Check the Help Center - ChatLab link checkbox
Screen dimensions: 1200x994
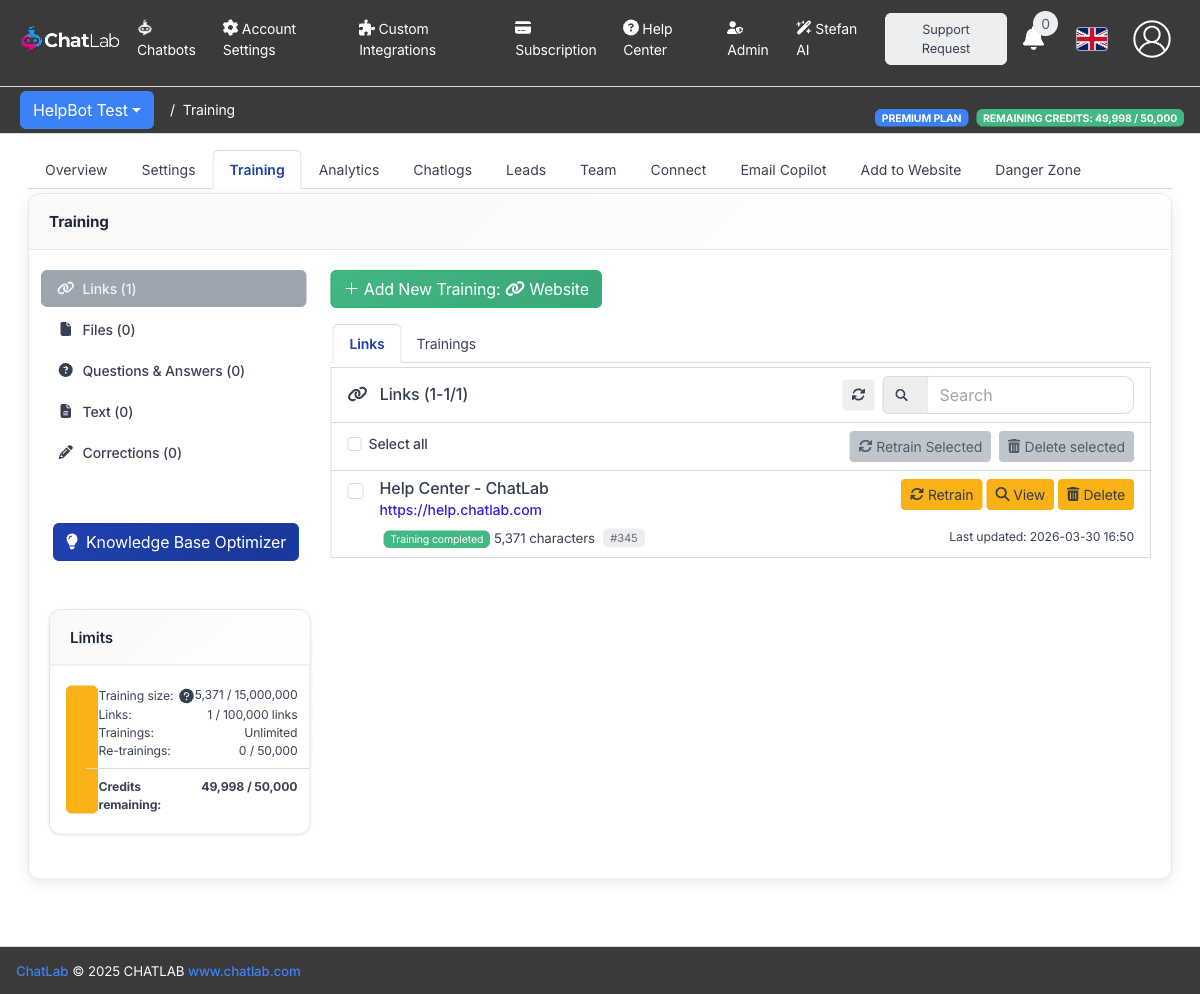(x=355, y=491)
